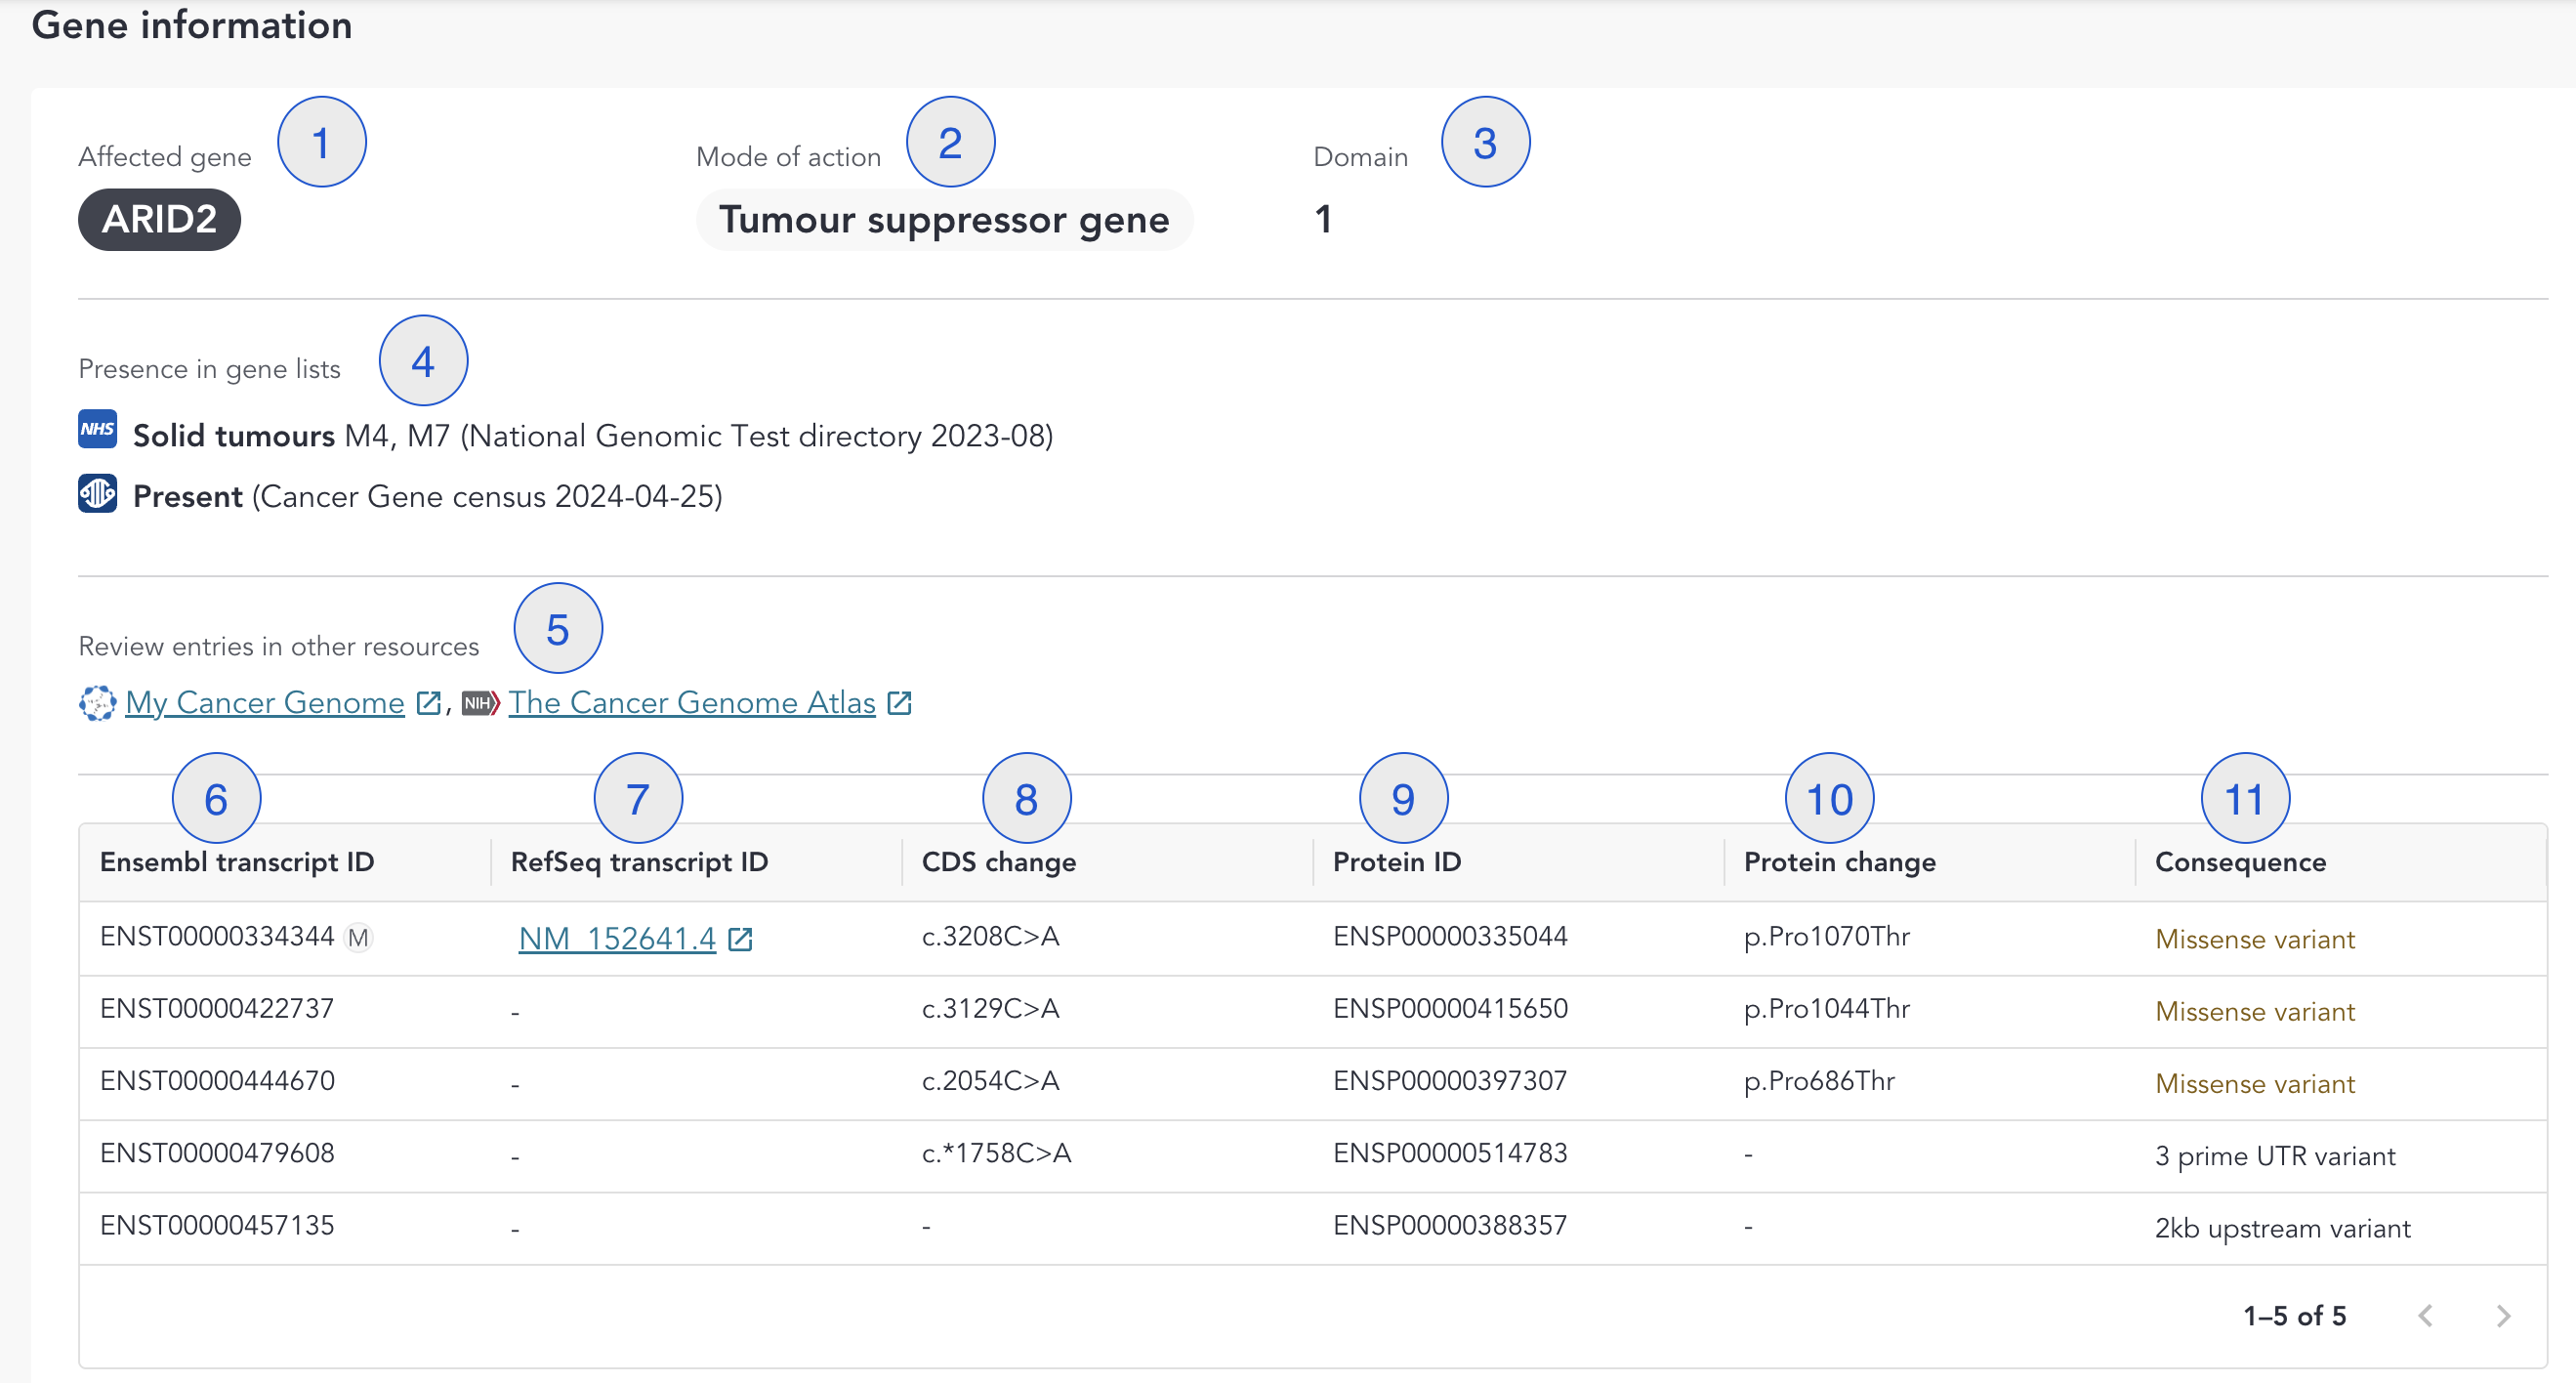The height and width of the screenshot is (1383, 2576).
Task: Click the Protein change column header
Action: click(x=1839, y=862)
